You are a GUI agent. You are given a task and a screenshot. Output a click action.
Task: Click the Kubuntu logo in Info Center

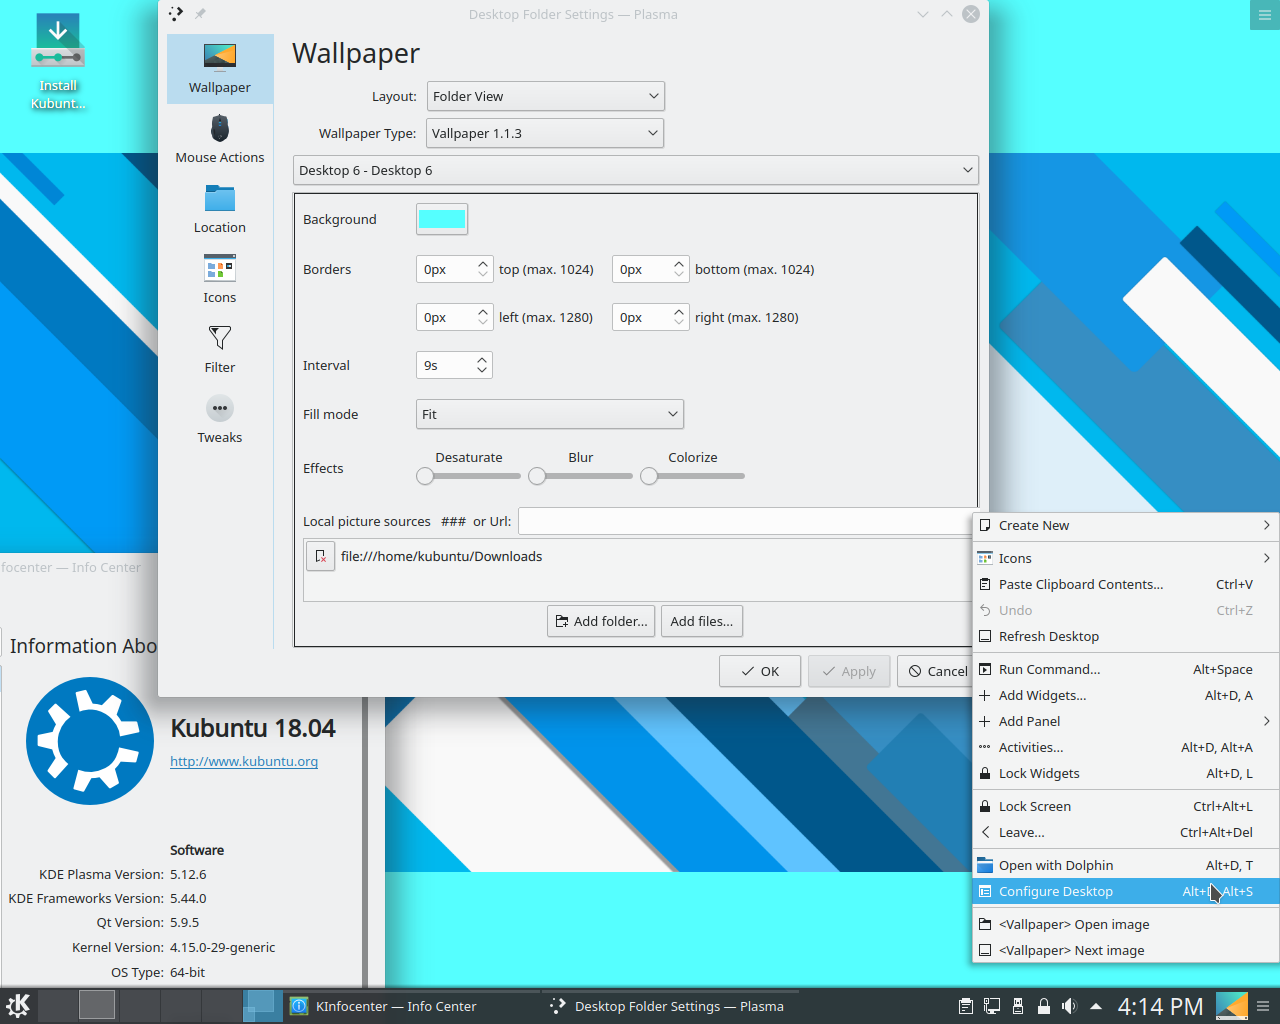point(90,740)
